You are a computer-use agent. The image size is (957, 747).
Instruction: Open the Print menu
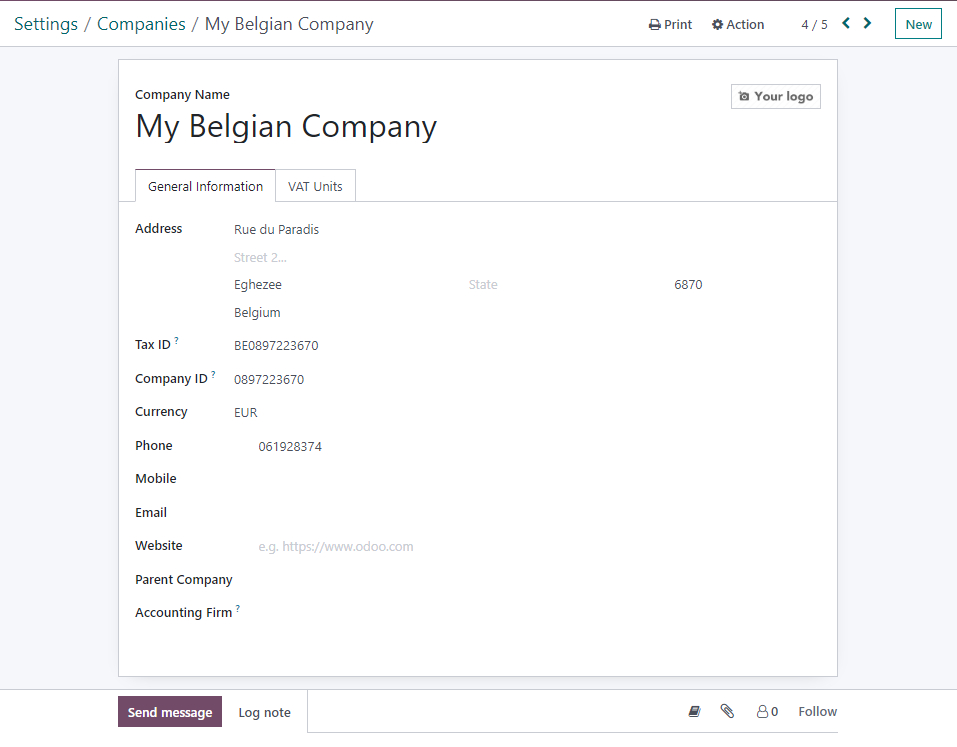670,24
